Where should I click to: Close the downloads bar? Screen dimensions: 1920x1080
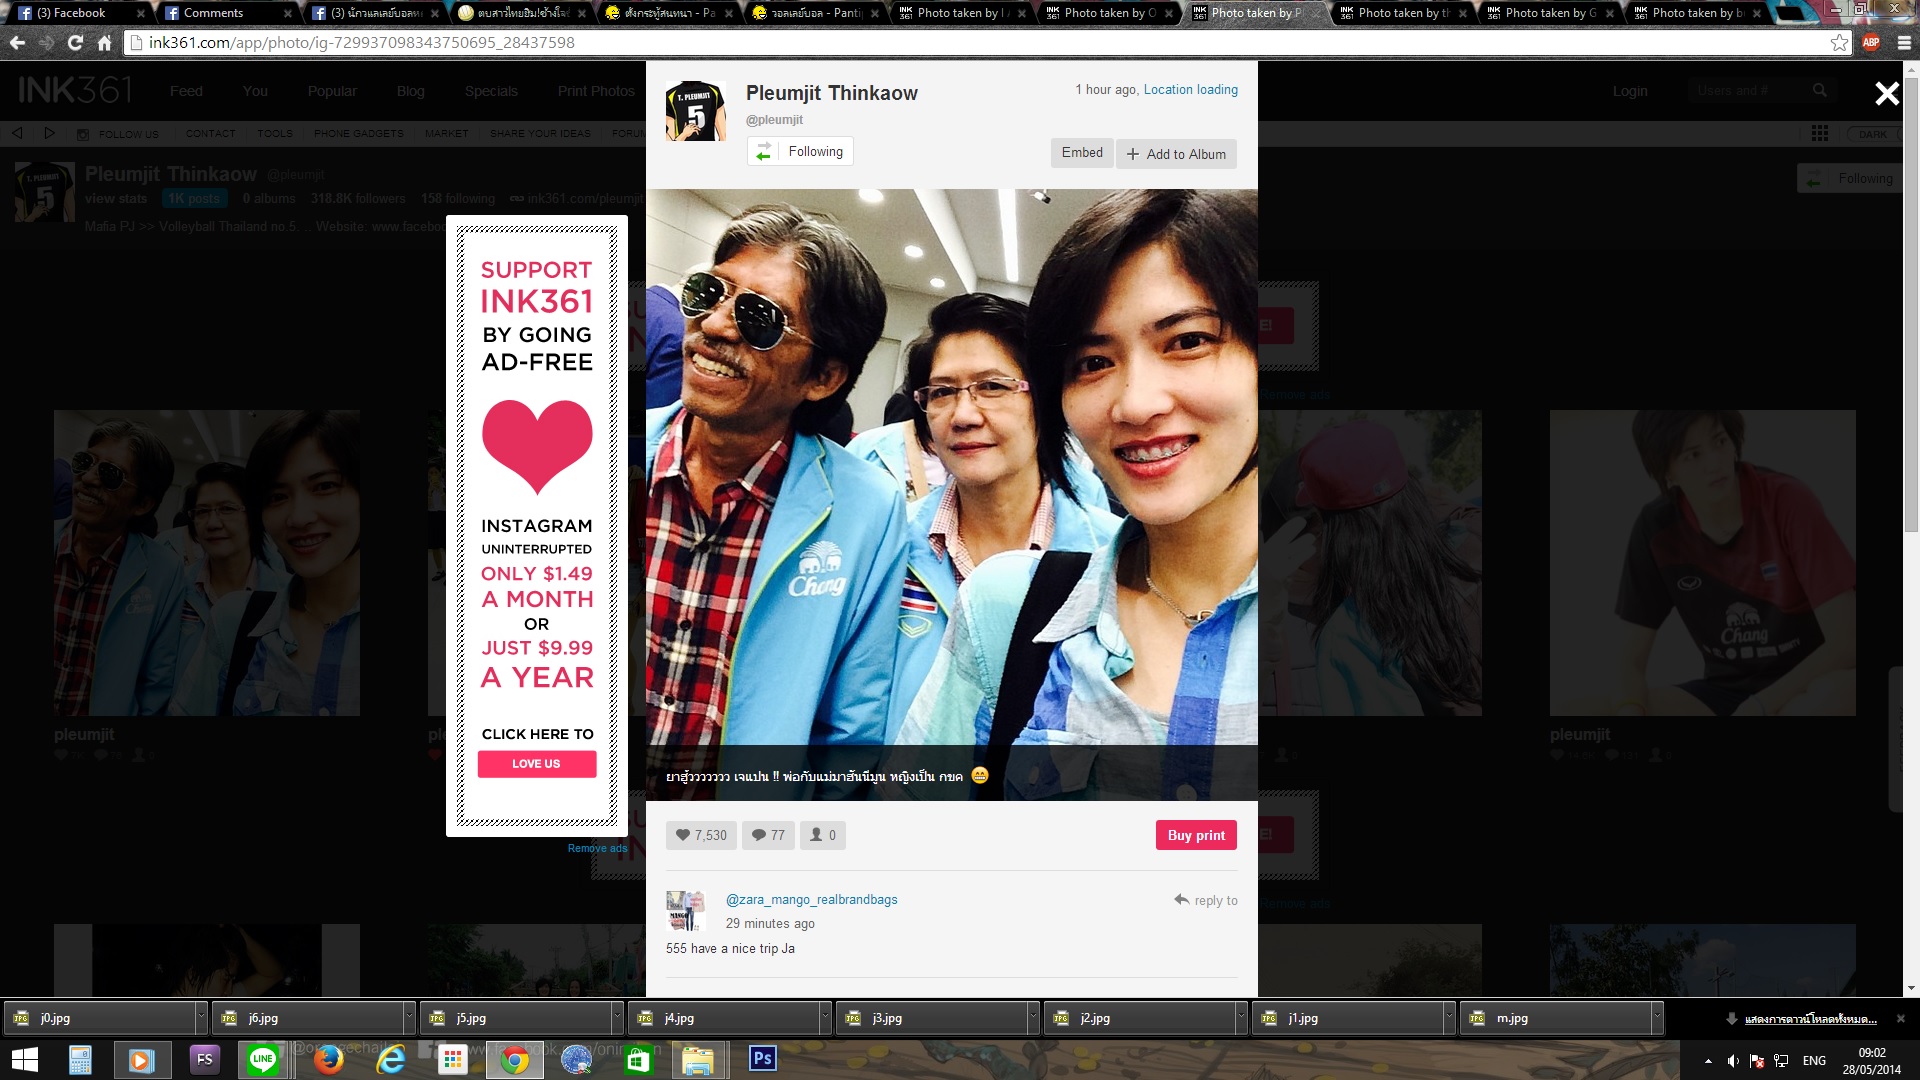coord(1901,1018)
